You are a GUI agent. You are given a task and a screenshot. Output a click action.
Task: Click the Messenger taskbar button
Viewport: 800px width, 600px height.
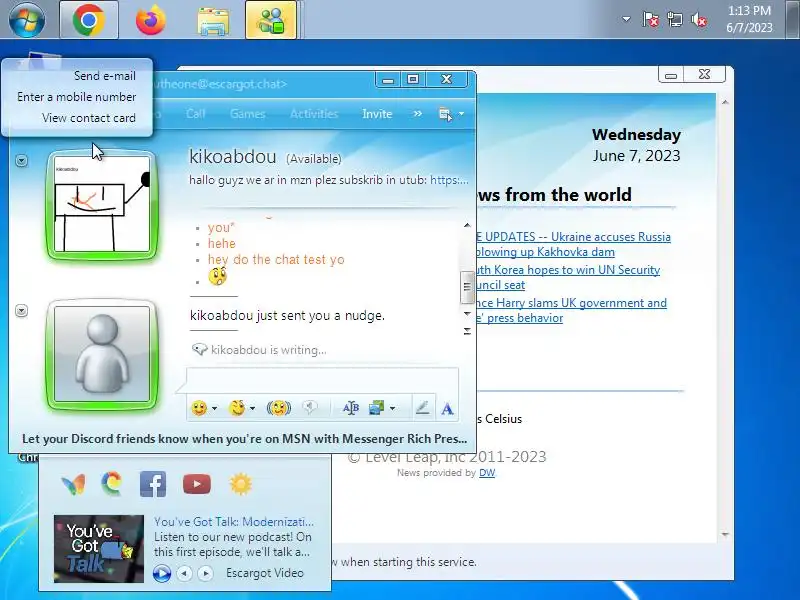tap(271, 20)
